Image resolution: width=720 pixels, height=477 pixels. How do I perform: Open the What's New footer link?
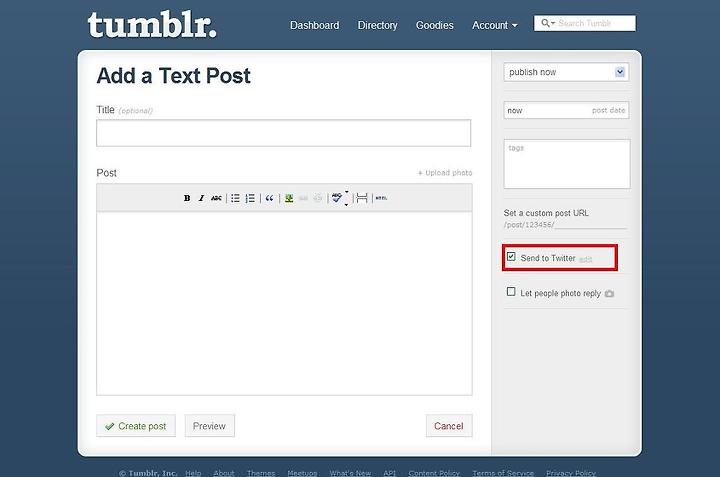(x=350, y=472)
